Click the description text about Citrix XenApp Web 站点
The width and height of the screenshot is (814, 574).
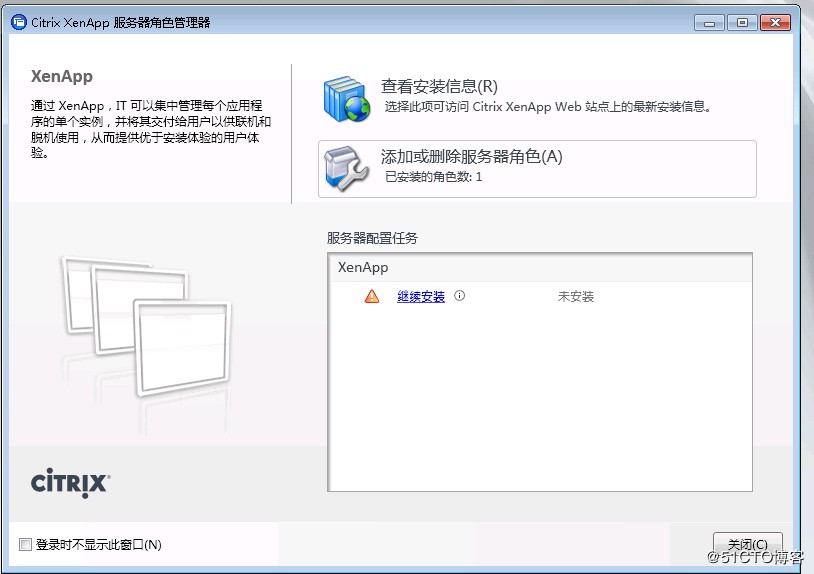548,107
